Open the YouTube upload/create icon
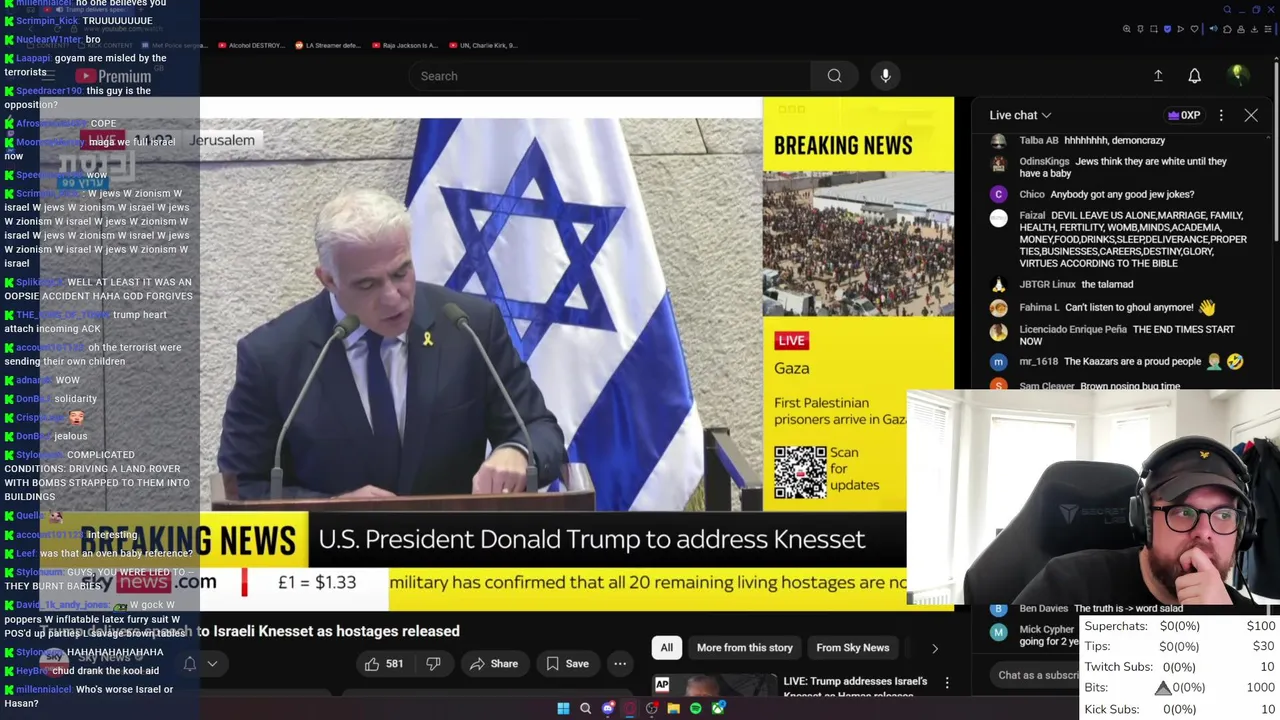Screen dimensions: 1280x720 click(x=1158, y=76)
